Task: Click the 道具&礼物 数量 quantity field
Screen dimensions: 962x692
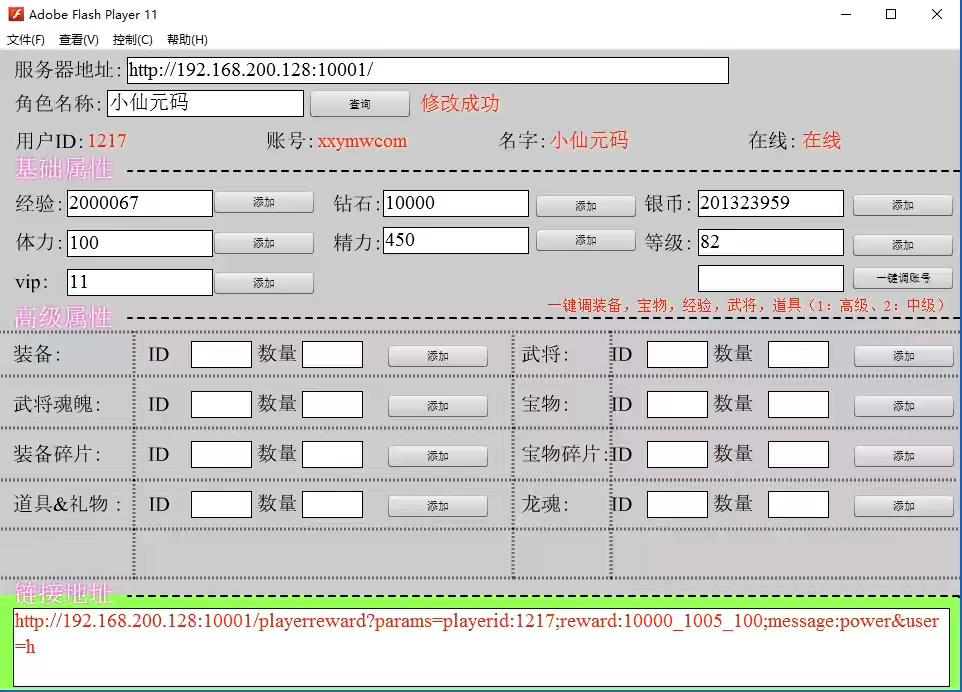Action: tap(333, 505)
